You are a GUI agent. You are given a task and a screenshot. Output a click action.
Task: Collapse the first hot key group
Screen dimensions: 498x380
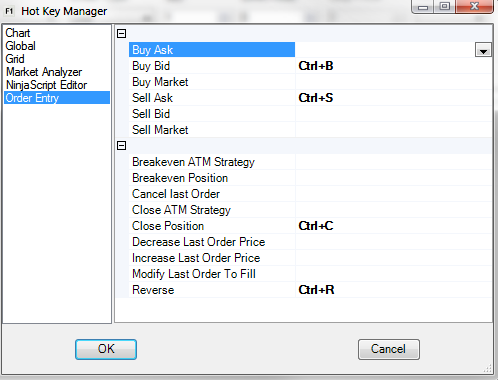point(122,33)
